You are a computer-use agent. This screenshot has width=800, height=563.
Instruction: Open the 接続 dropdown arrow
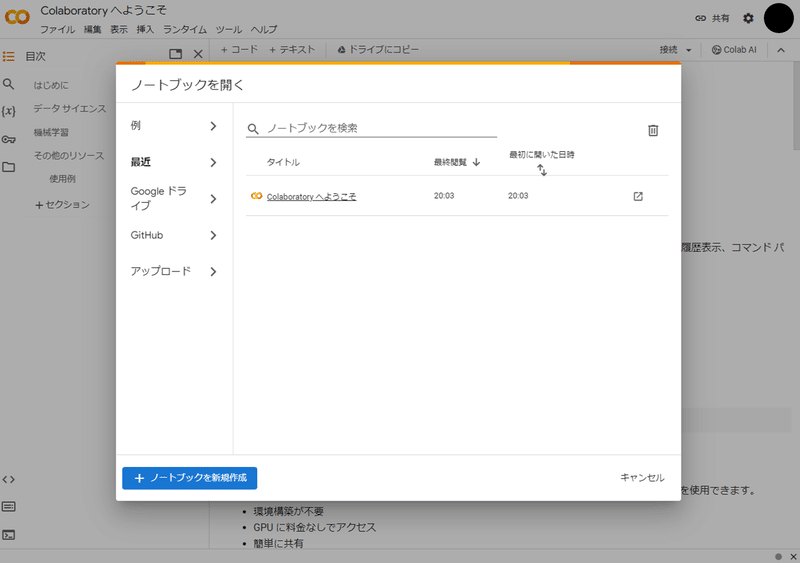pyautogui.click(x=688, y=50)
